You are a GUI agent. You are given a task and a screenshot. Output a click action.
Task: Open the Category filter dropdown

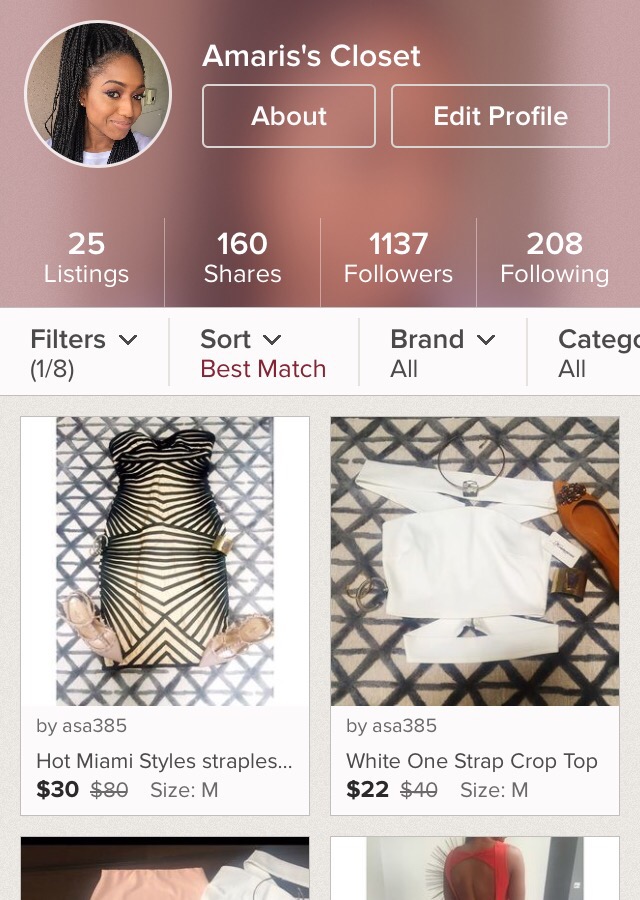click(596, 352)
